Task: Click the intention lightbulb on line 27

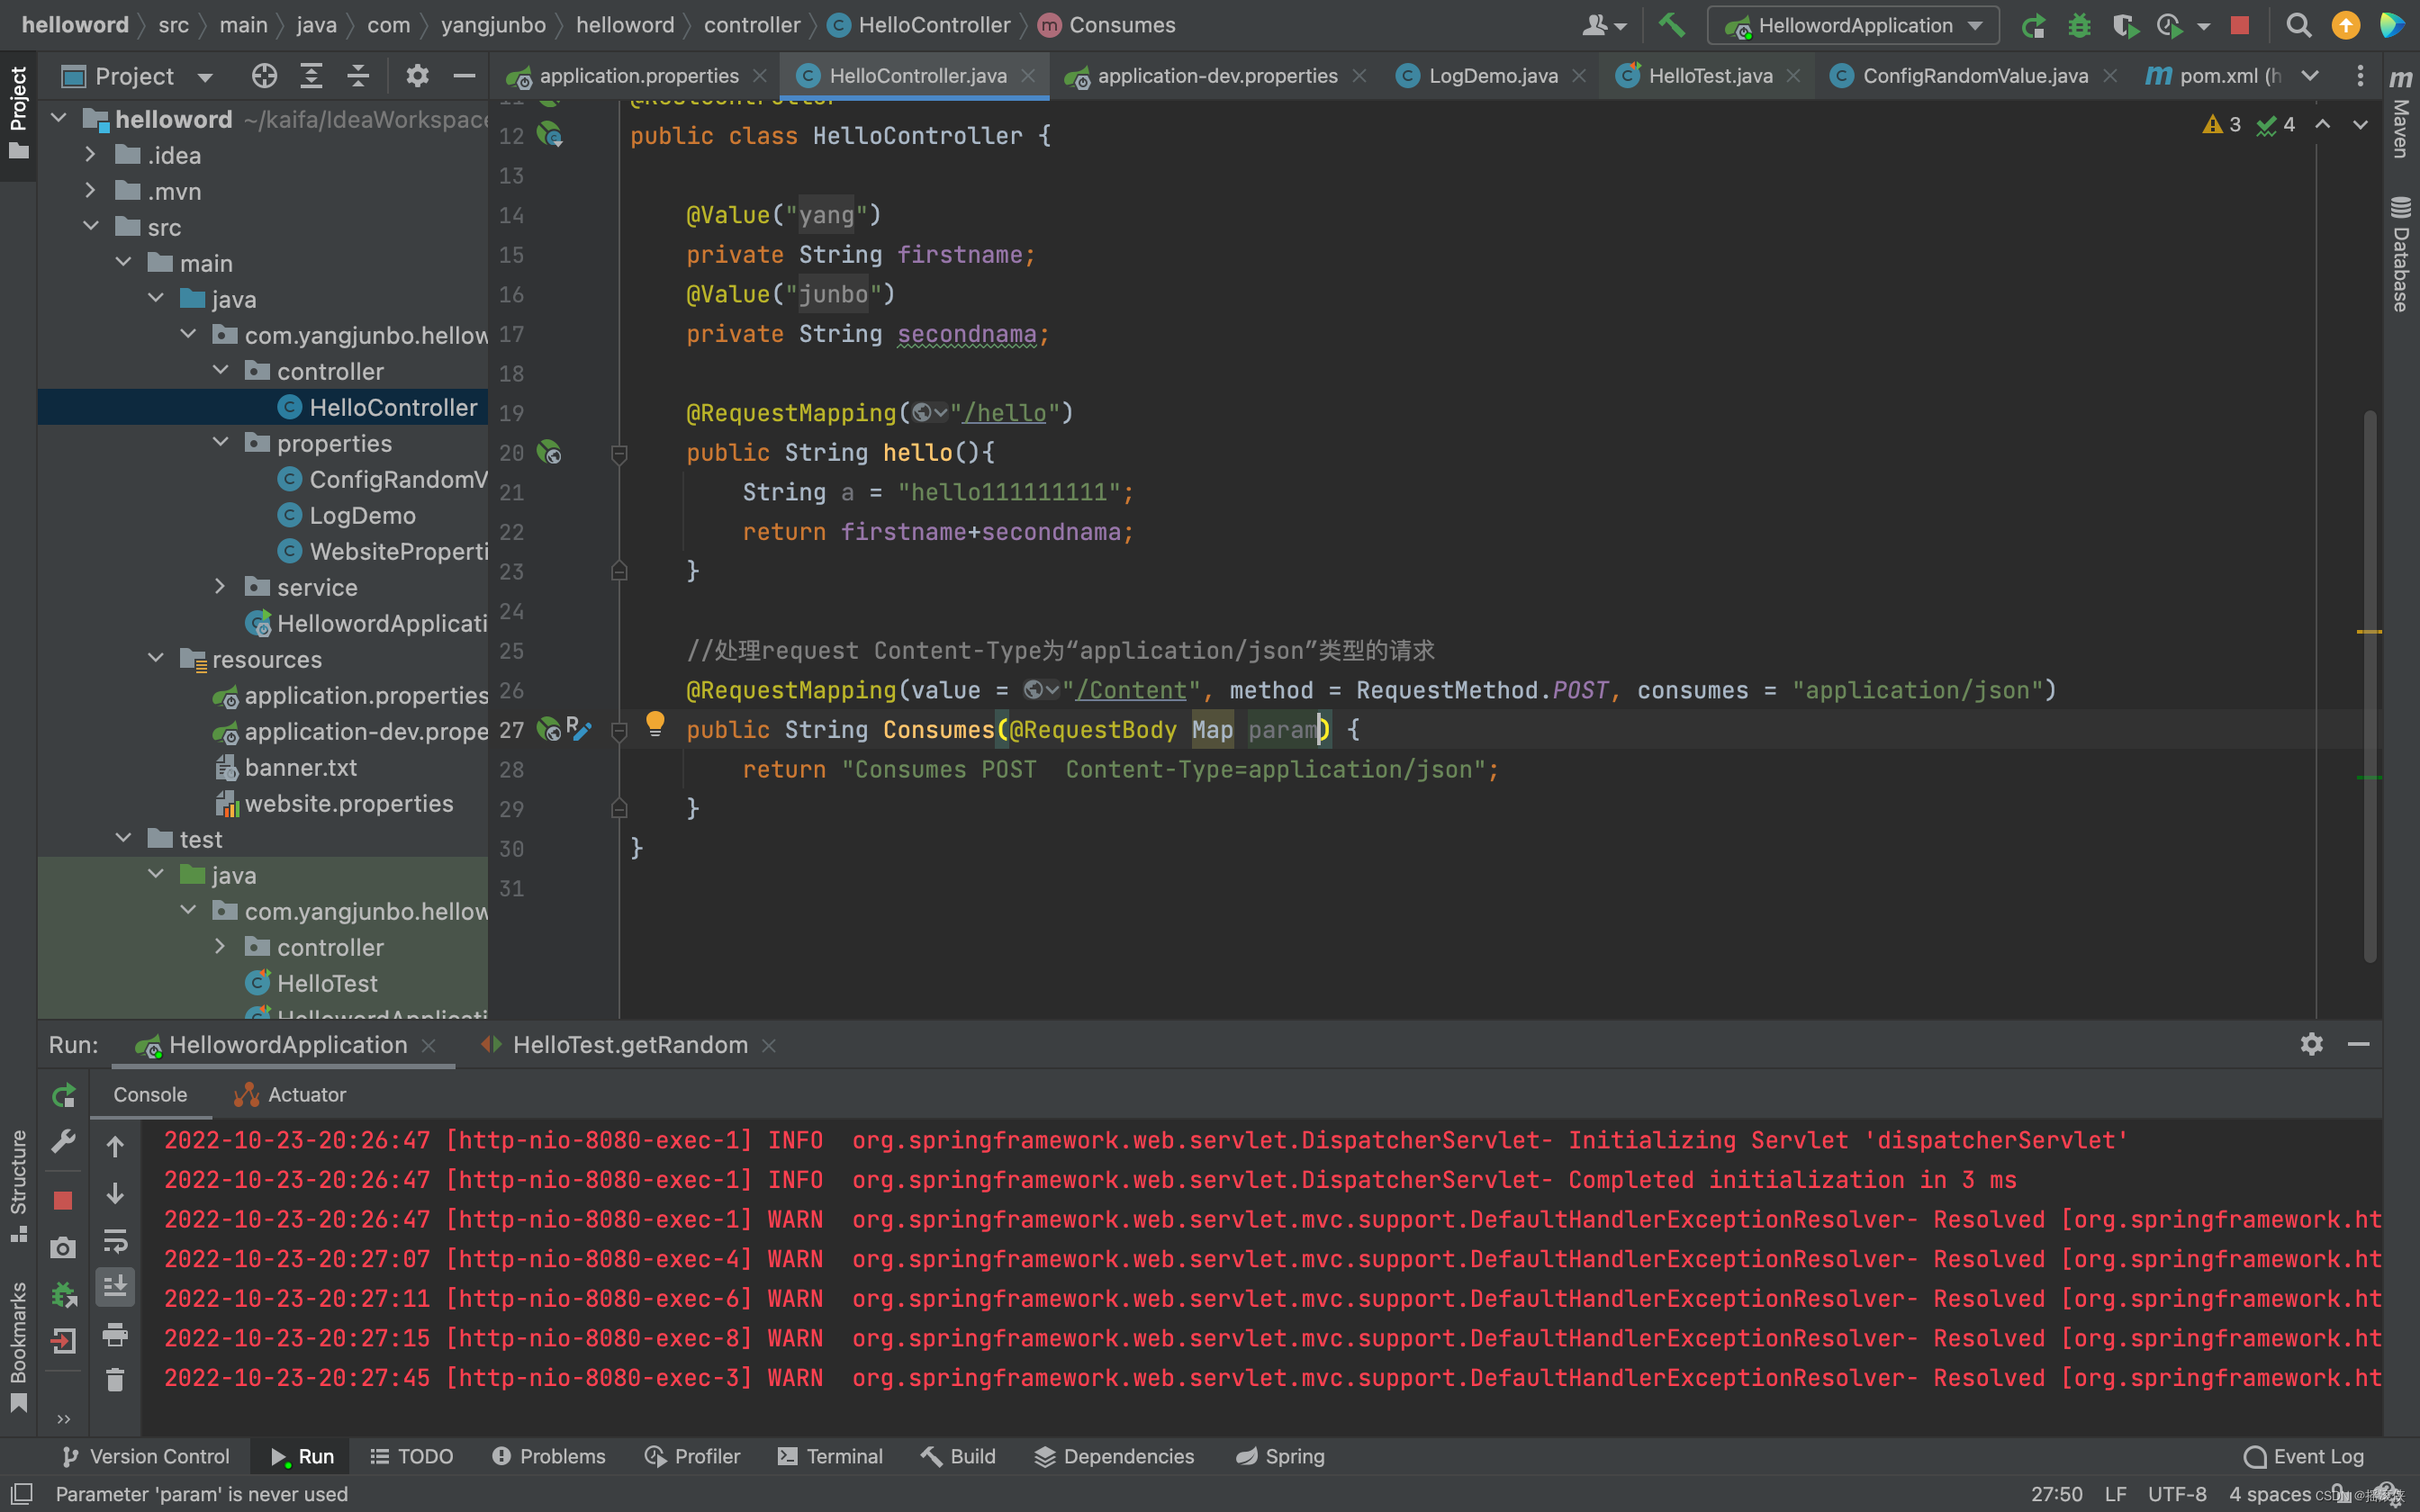Action: 655,723
